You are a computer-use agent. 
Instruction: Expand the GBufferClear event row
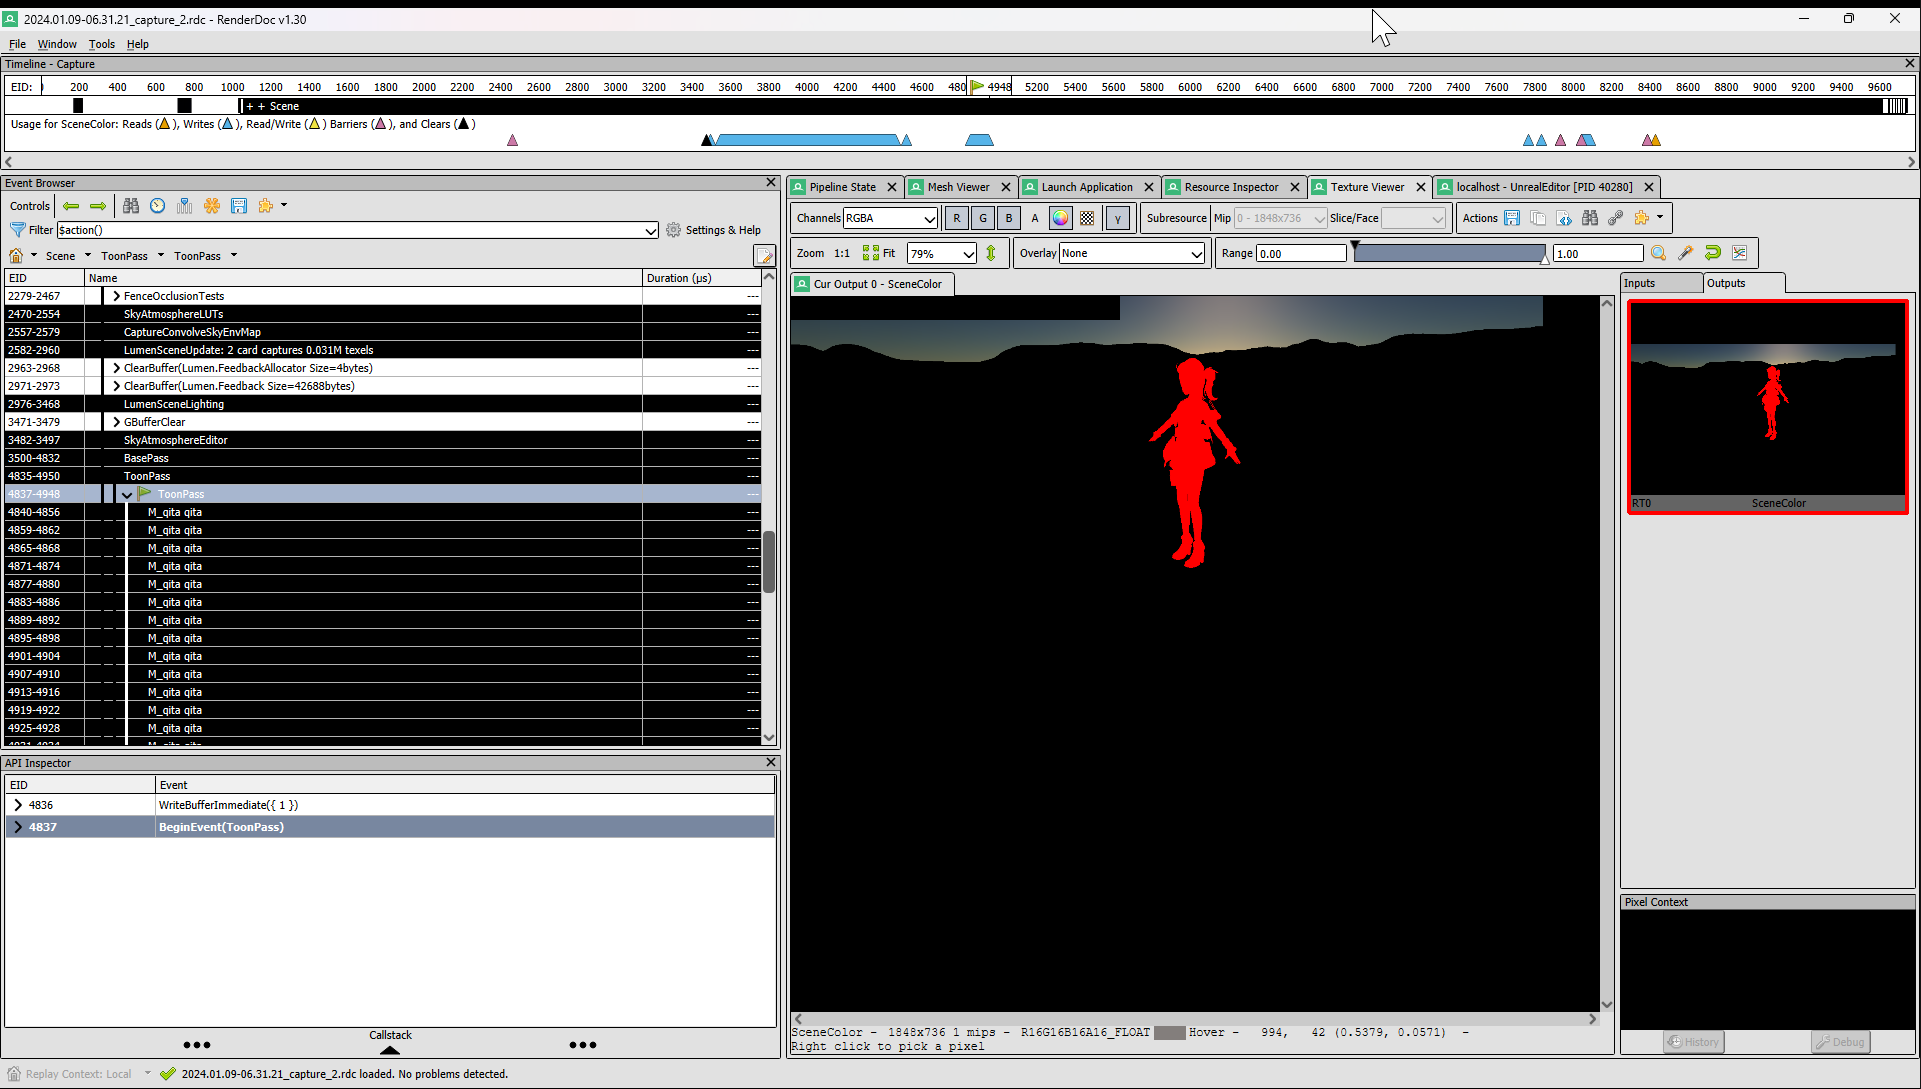click(117, 422)
